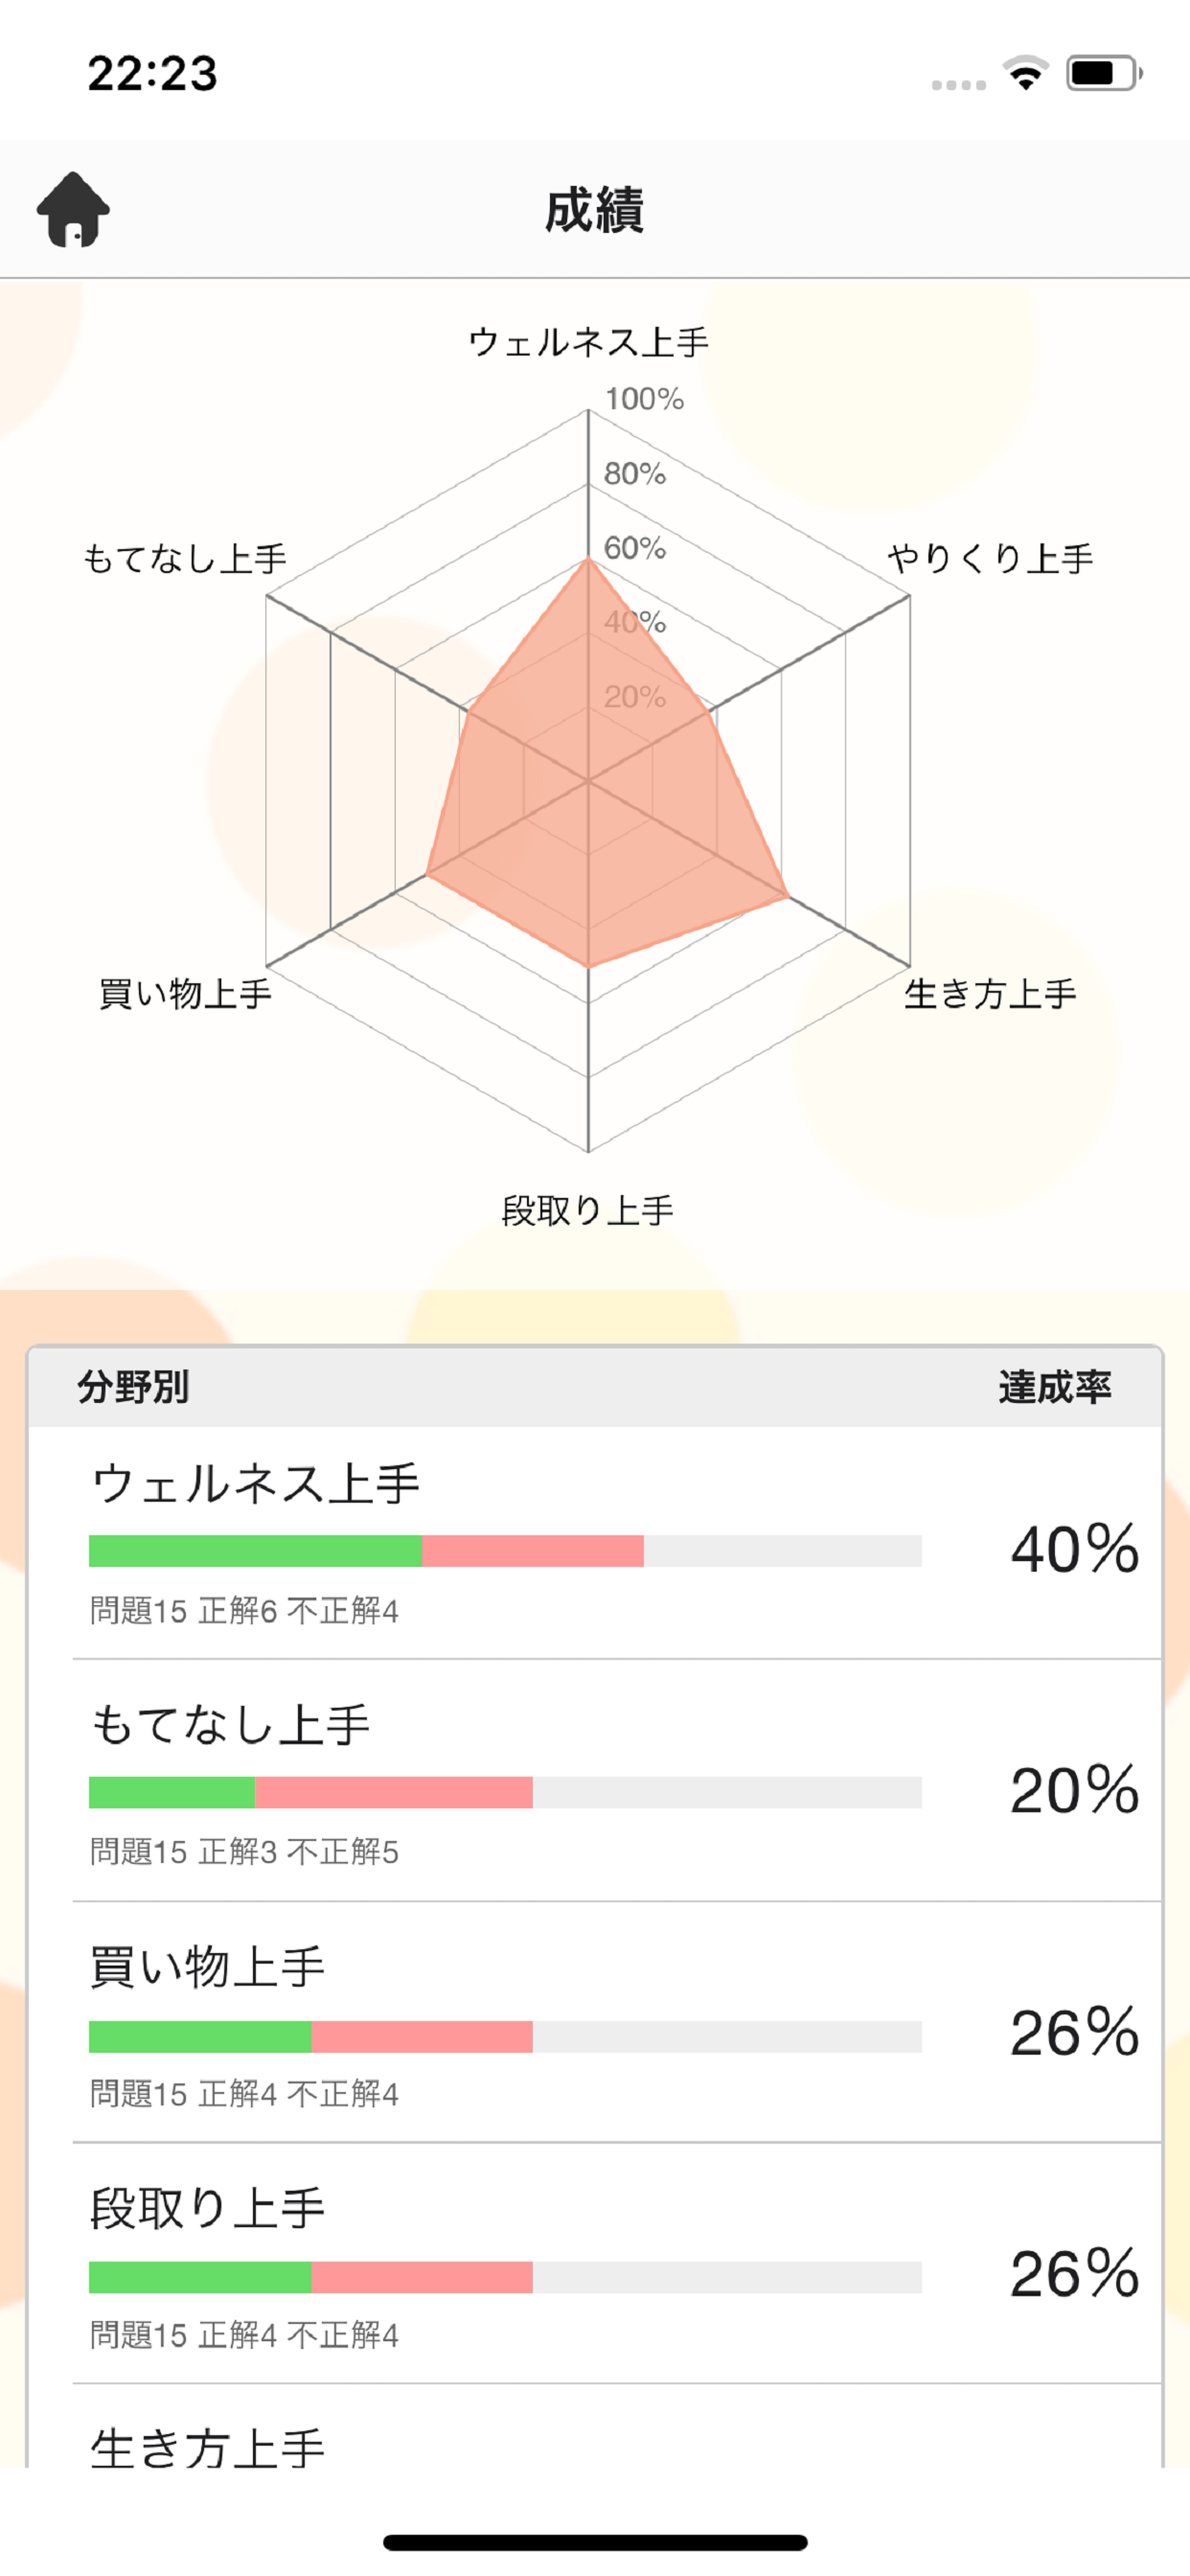Tap the 達成率 column header
The height and width of the screenshot is (2576, 1190).
pos(1055,1387)
